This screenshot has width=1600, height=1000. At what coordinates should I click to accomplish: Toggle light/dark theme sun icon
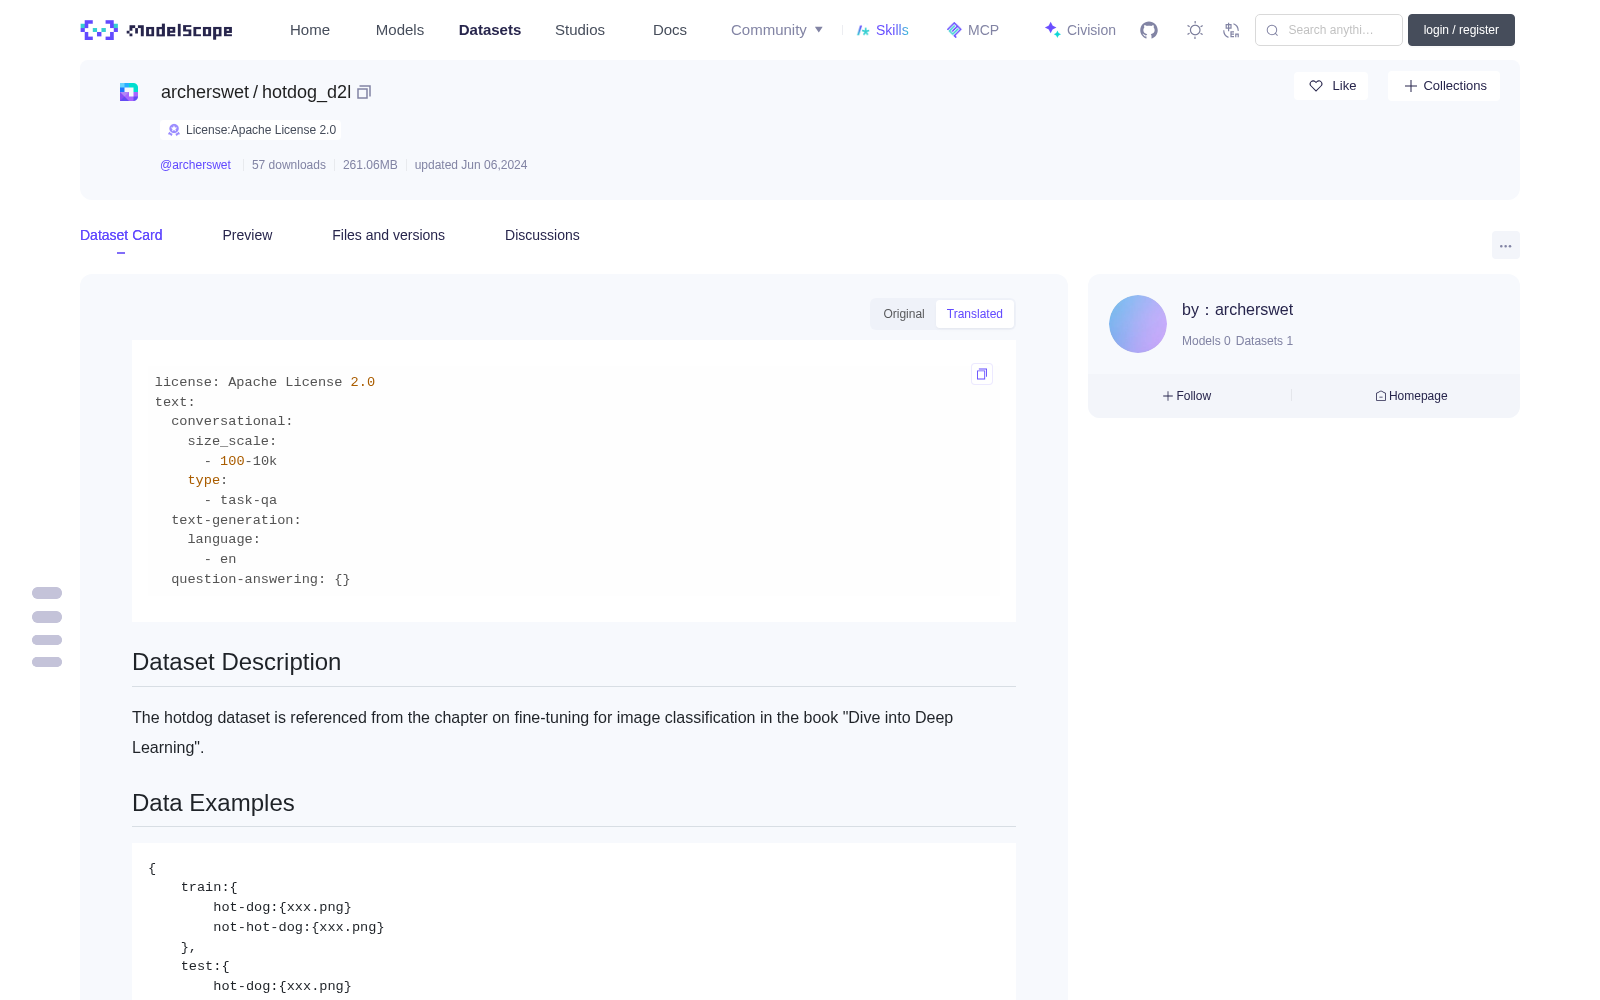click(1194, 30)
